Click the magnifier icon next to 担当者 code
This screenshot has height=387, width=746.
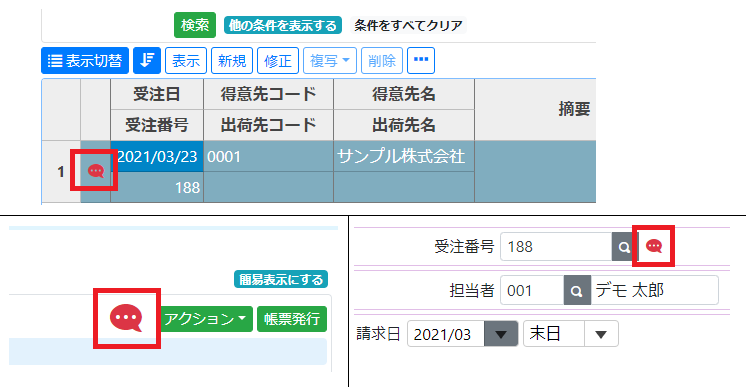coord(577,290)
